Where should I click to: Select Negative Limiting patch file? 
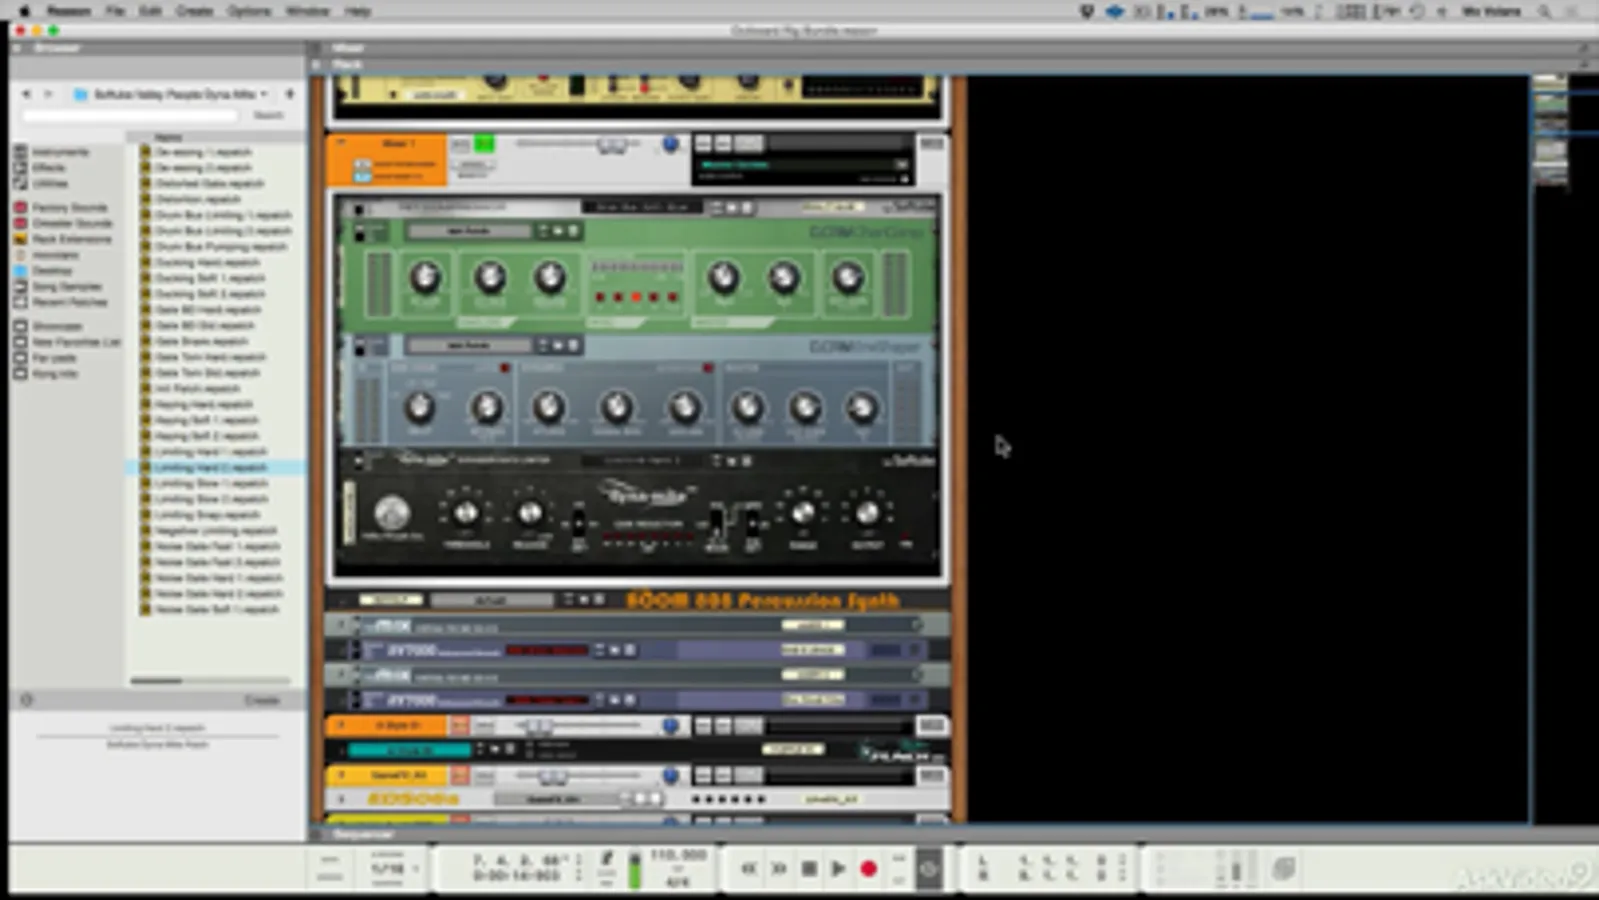215,530
